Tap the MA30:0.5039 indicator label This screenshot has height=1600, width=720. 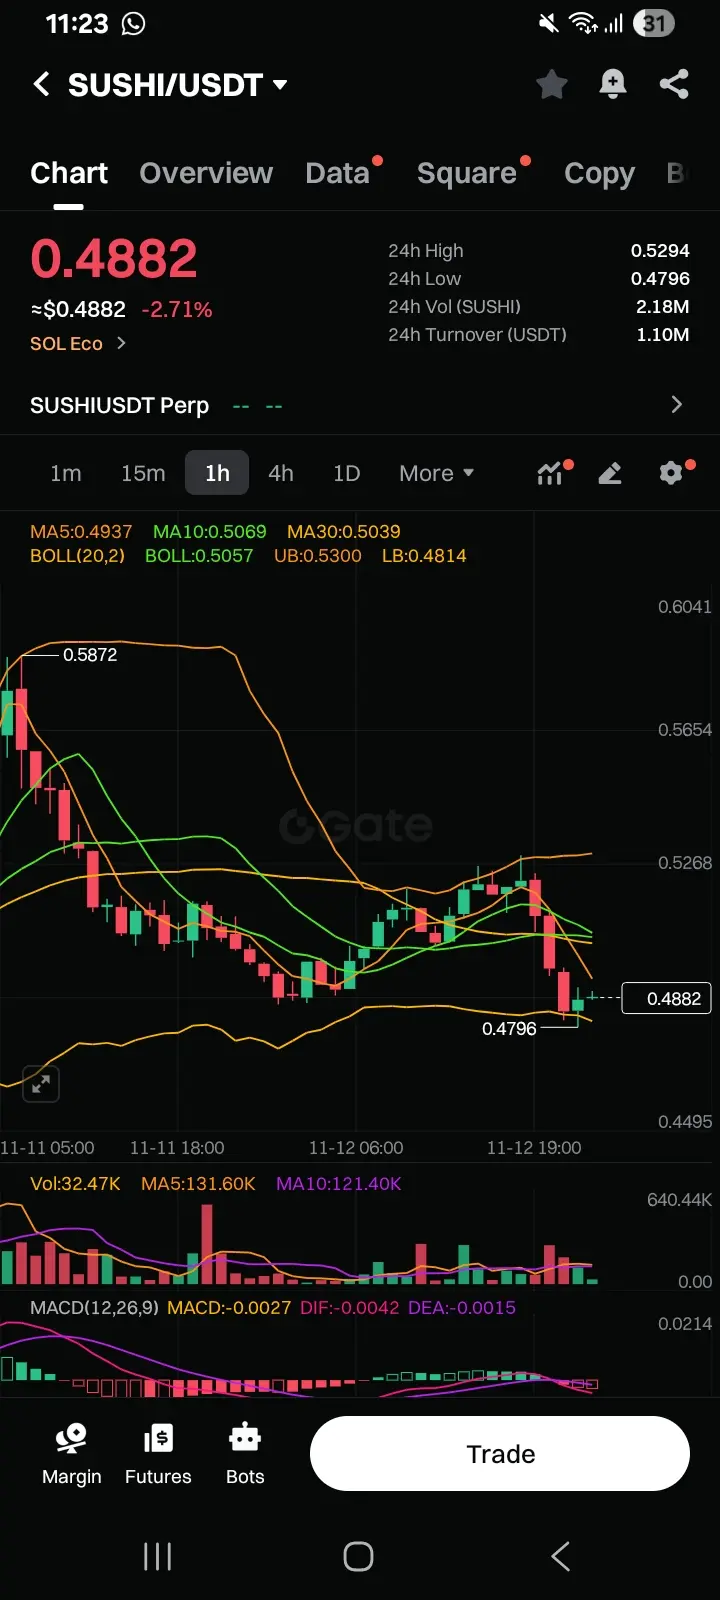(344, 531)
